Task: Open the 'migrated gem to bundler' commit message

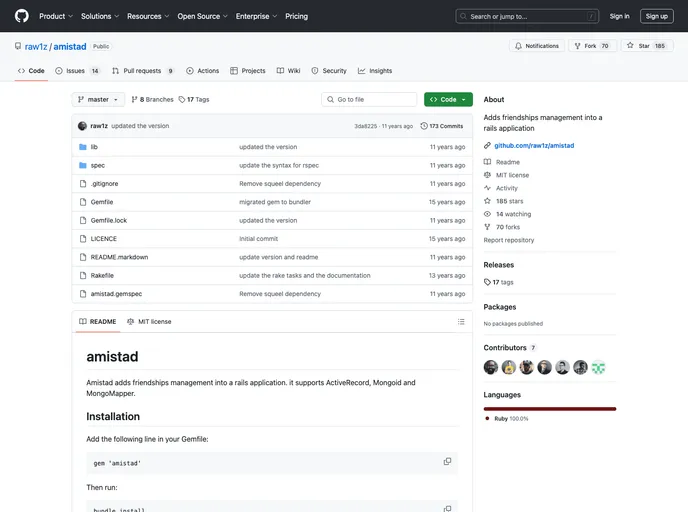Action: (275, 202)
